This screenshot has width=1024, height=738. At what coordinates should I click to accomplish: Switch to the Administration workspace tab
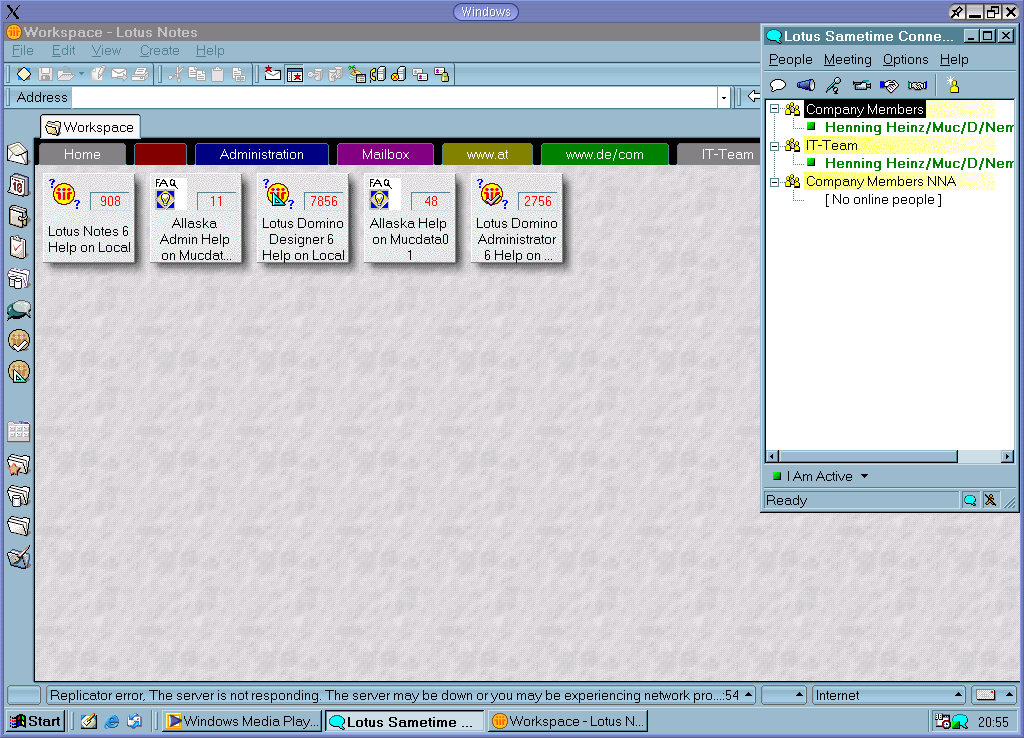(x=261, y=155)
